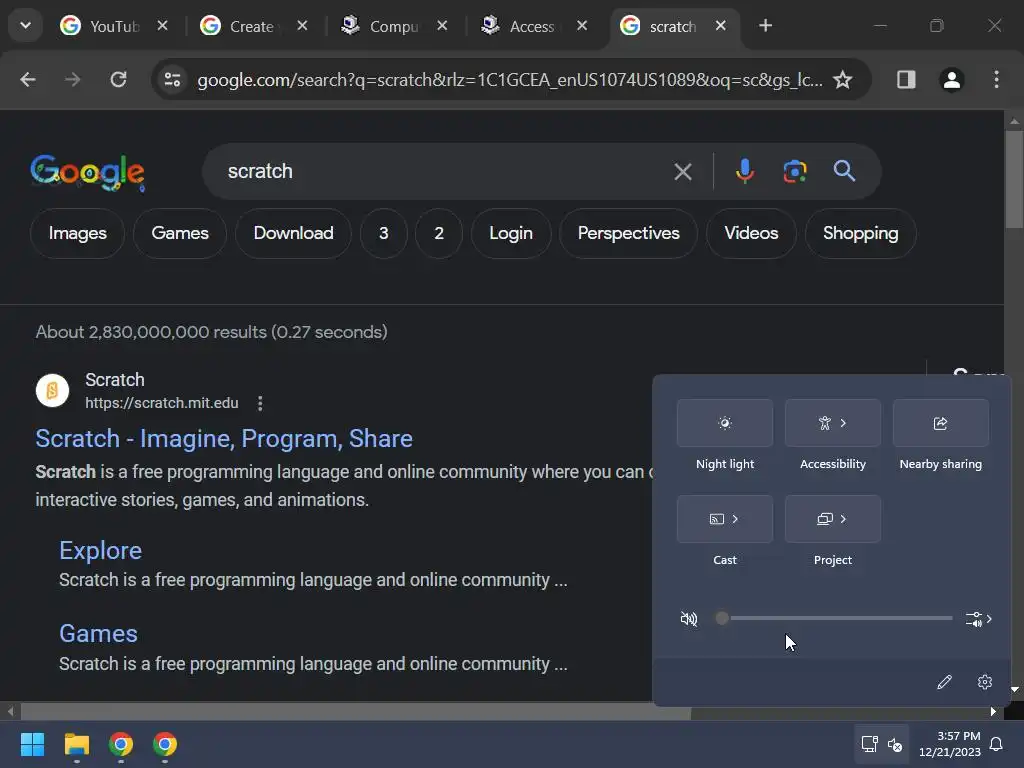The width and height of the screenshot is (1024, 768).
Task: Filter results by Images
Action: pyautogui.click(x=77, y=233)
